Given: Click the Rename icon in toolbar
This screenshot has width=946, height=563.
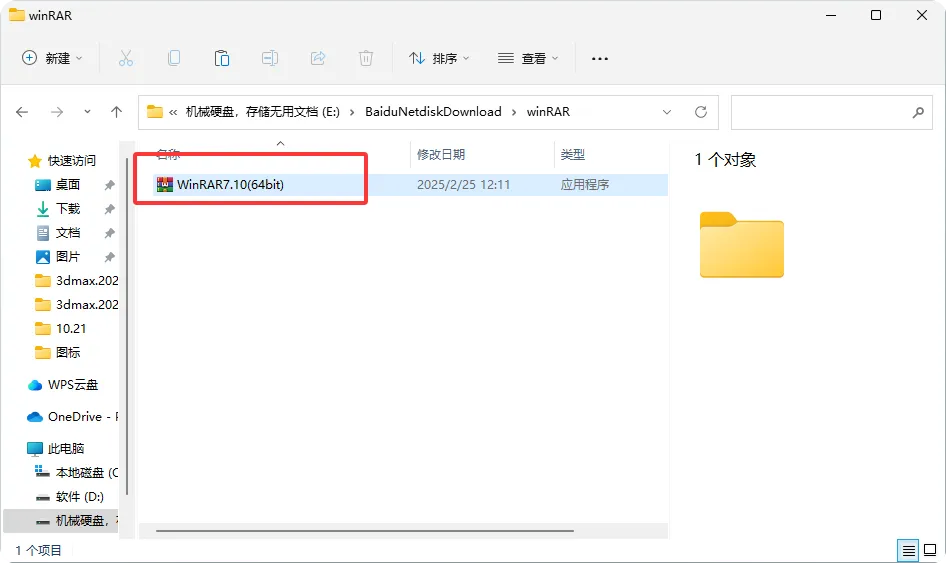Looking at the screenshot, I should point(270,59).
